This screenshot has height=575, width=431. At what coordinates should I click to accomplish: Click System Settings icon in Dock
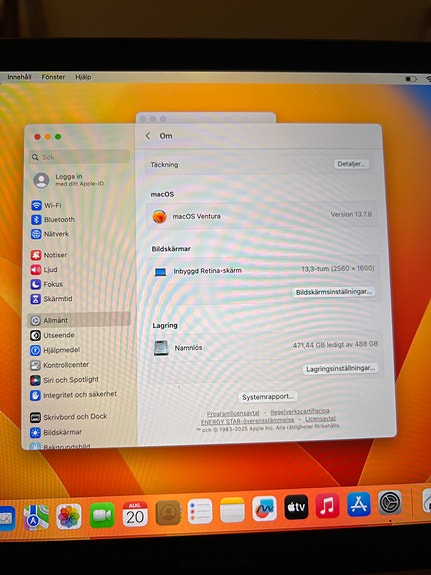click(x=390, y=502)
